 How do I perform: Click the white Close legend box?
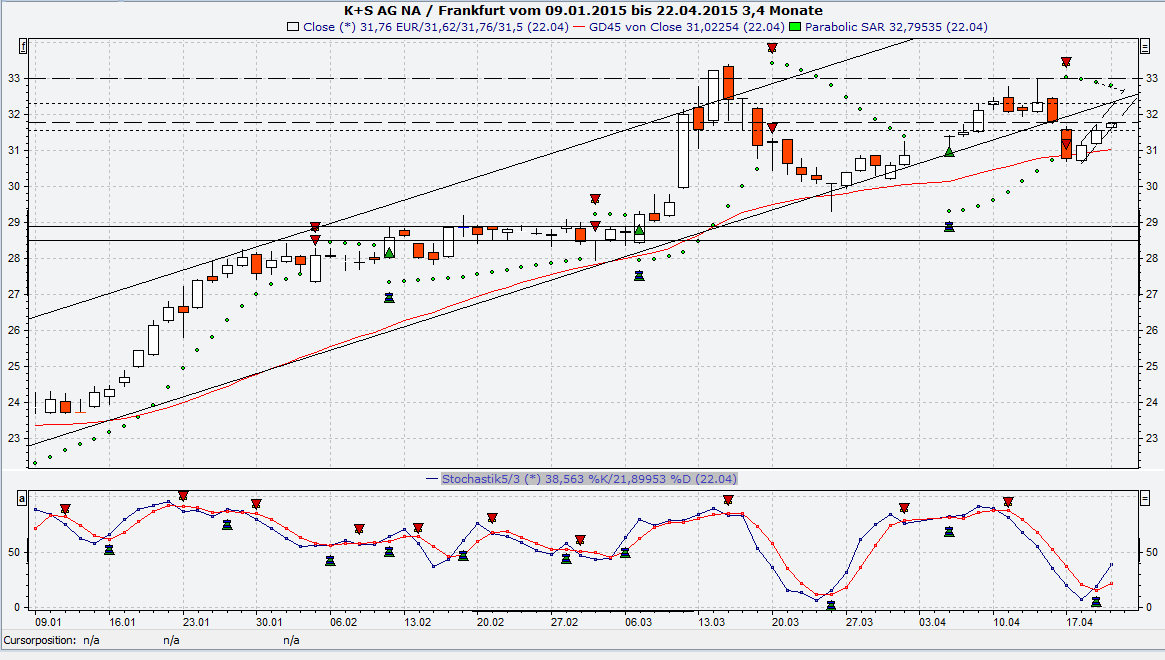[293, 27]
